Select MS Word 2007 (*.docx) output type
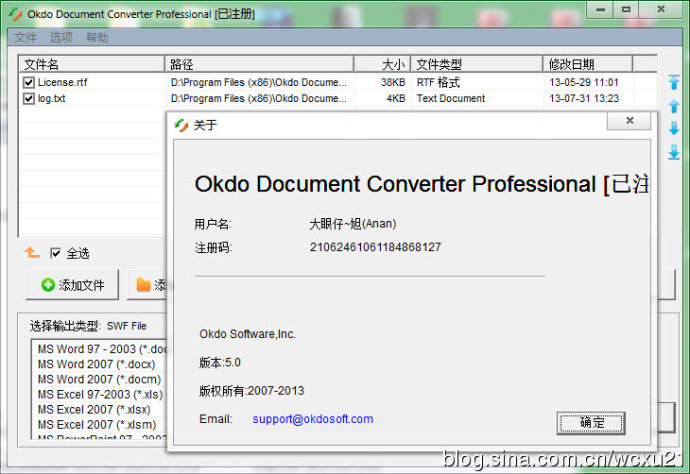 96,364
